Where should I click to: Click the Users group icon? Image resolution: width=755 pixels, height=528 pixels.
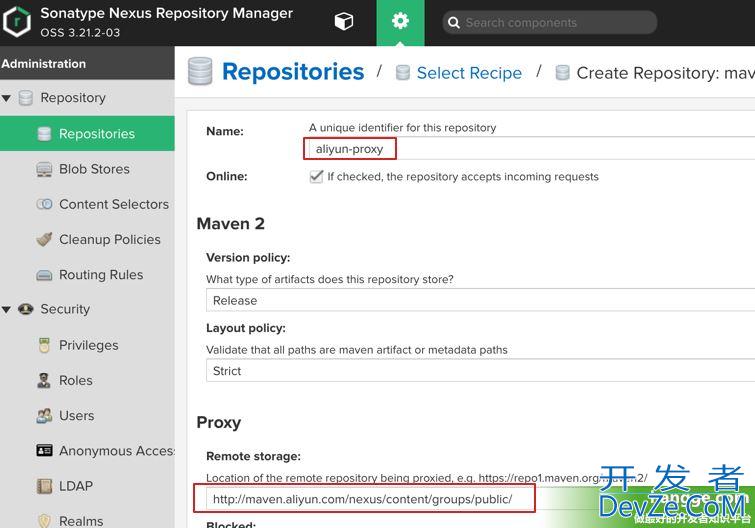pyautogui.click(x=44, y=415)
